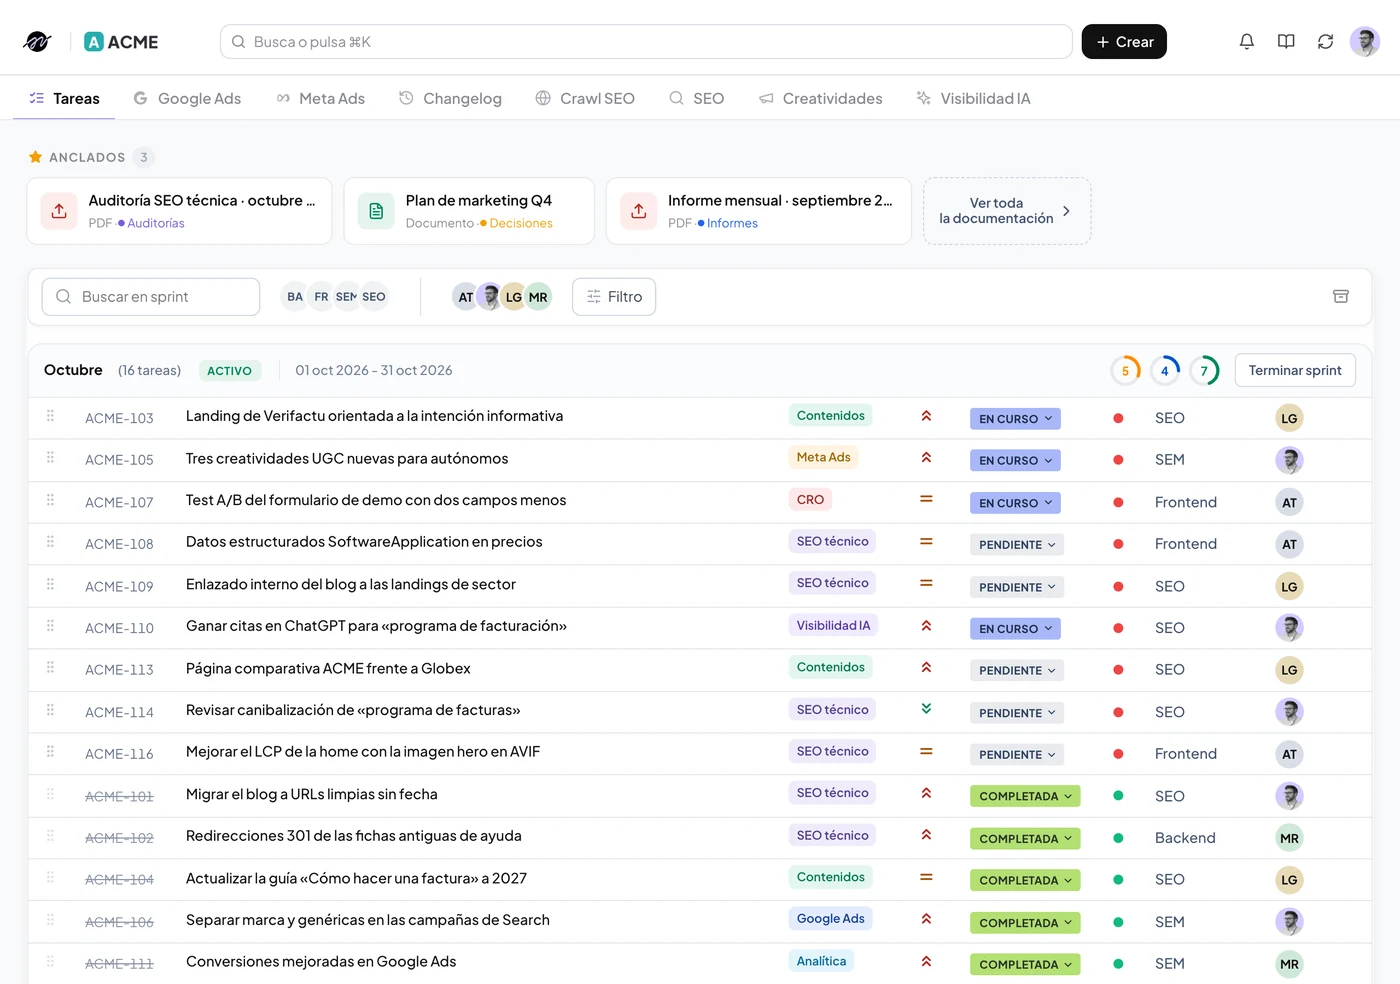Open the notifications bell

1246,42
